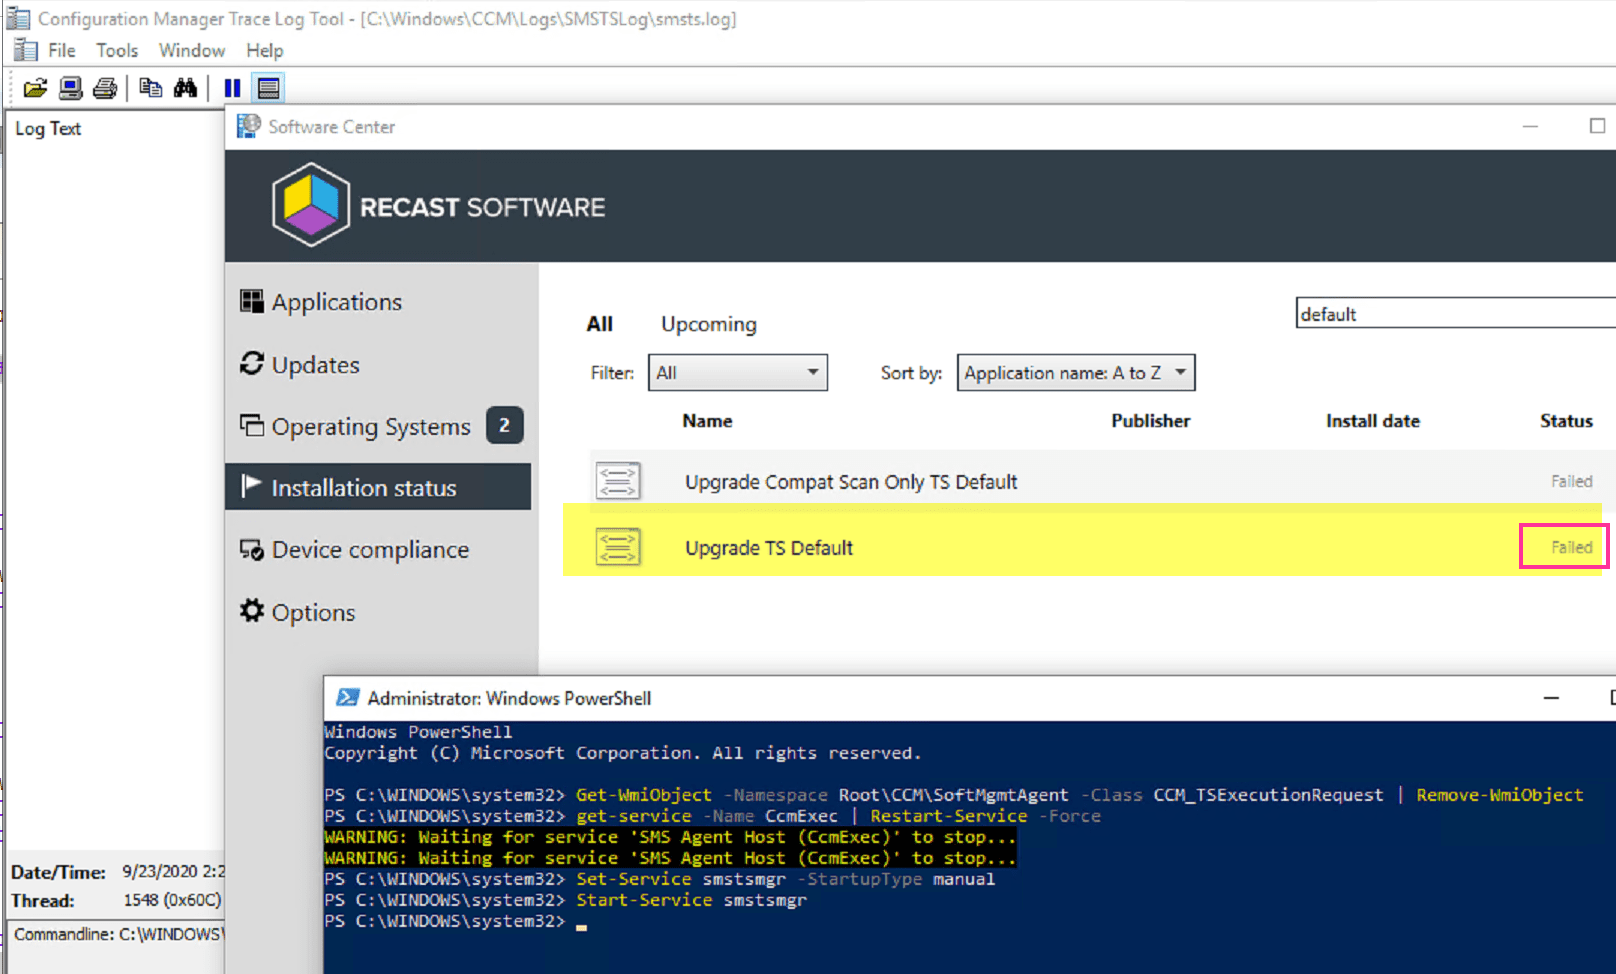
Task: Click the remote computer icon in CMTrace toolbar
Action: pos(70,88)
